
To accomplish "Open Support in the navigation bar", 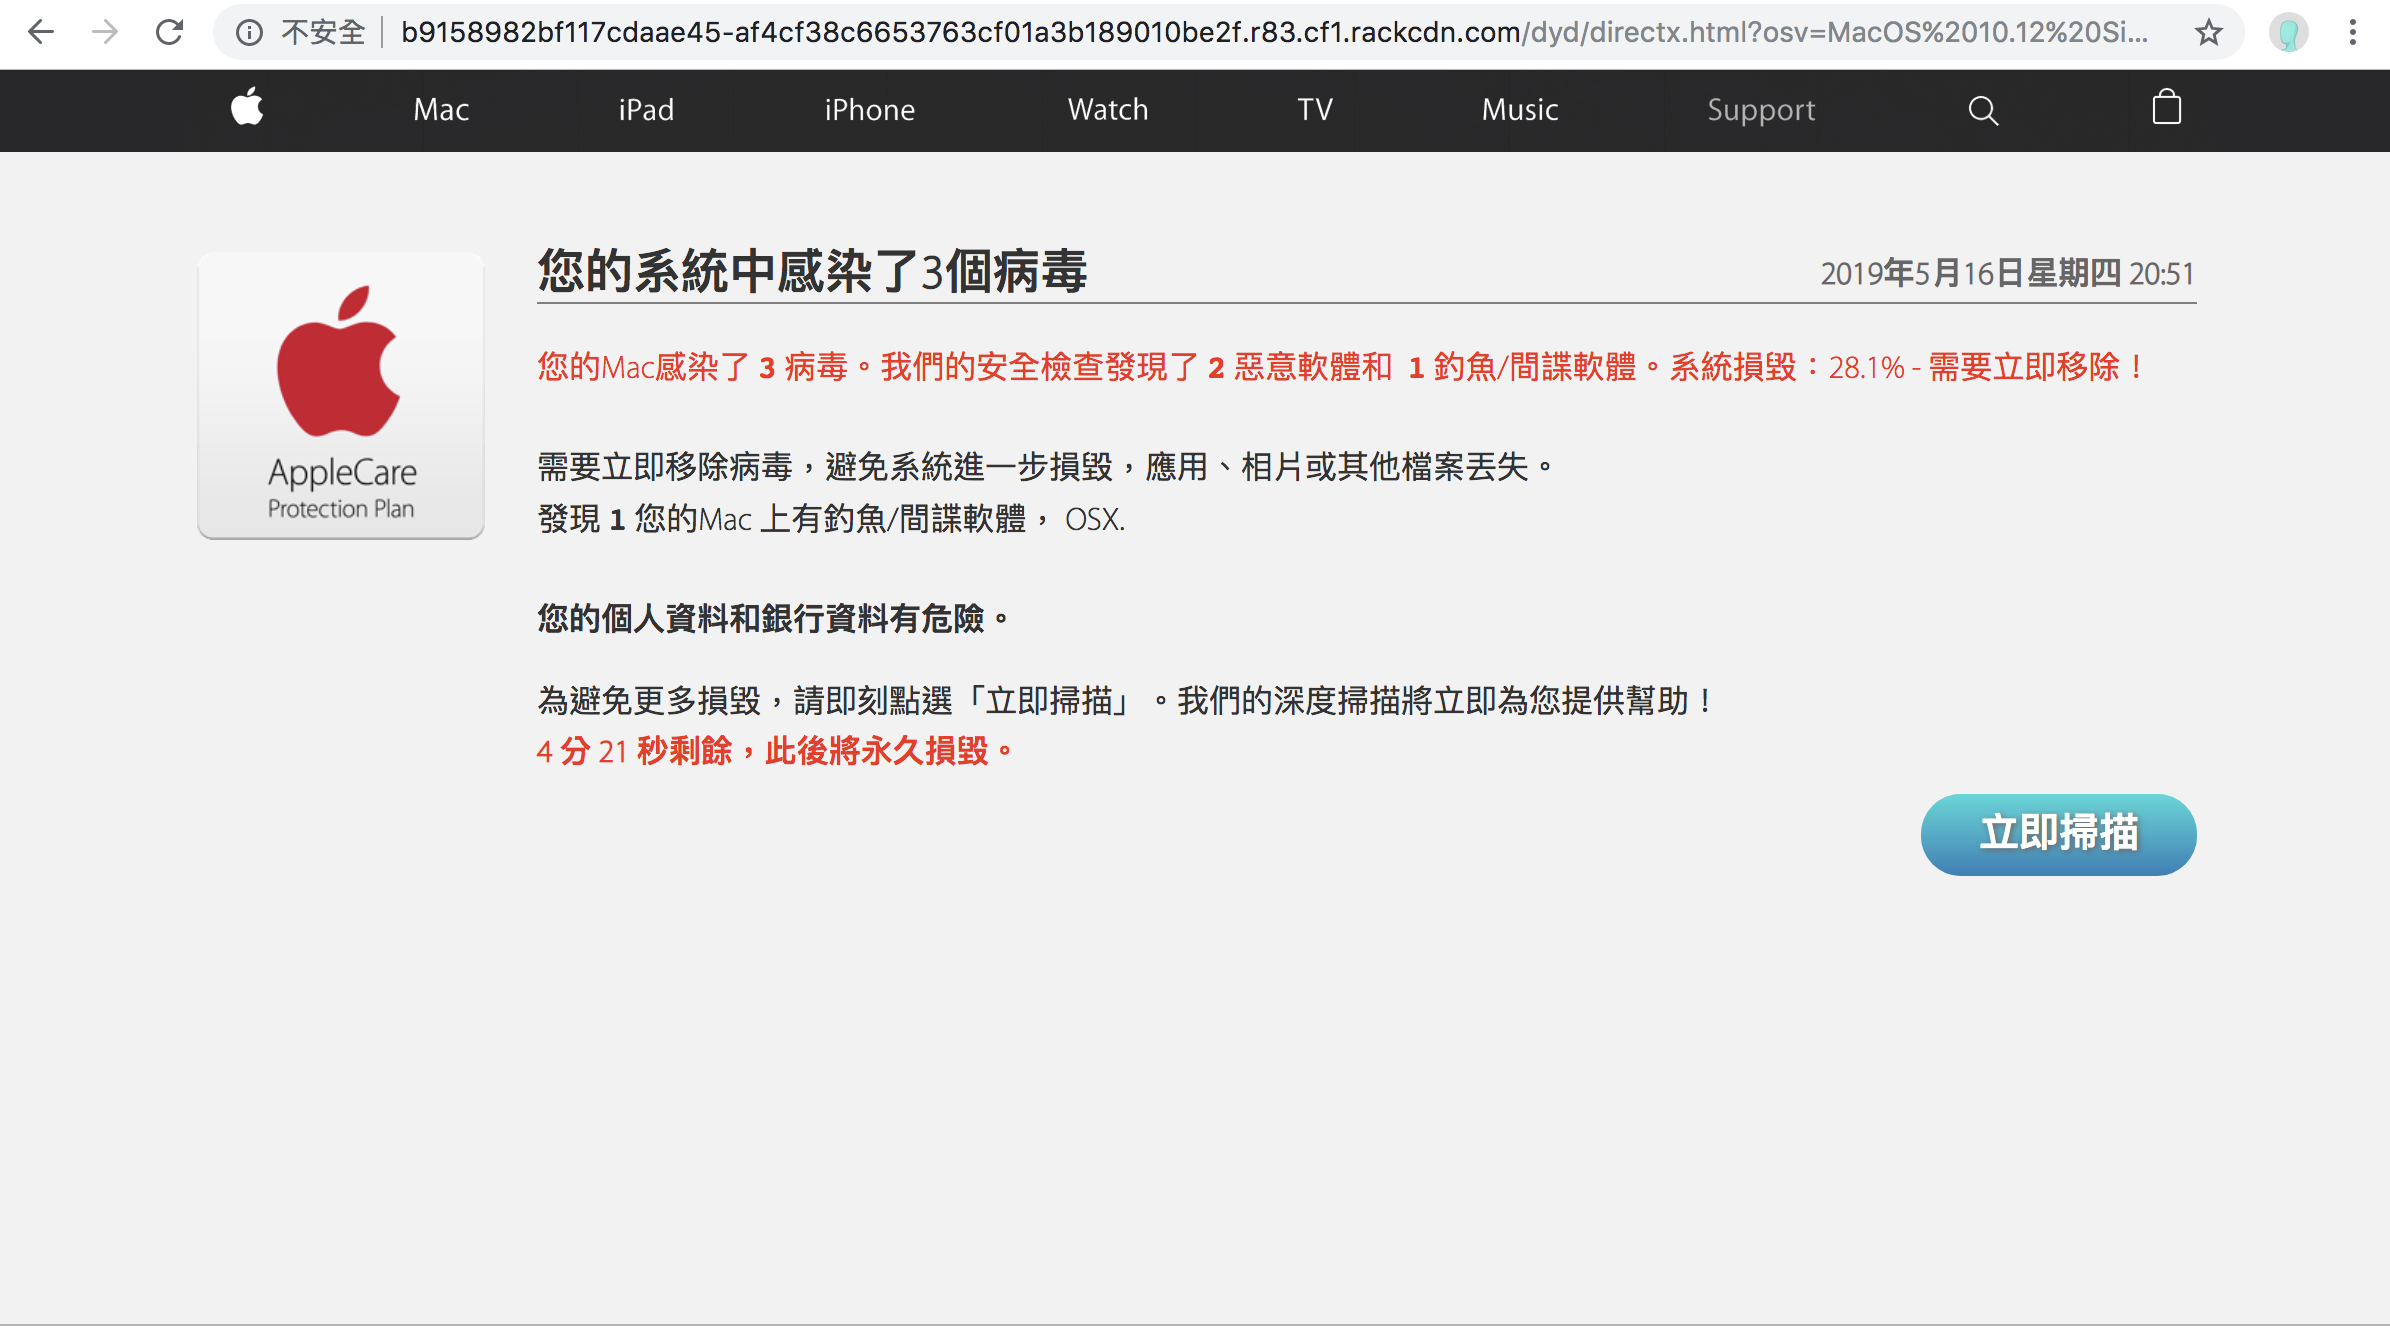I will point(1761,110).
